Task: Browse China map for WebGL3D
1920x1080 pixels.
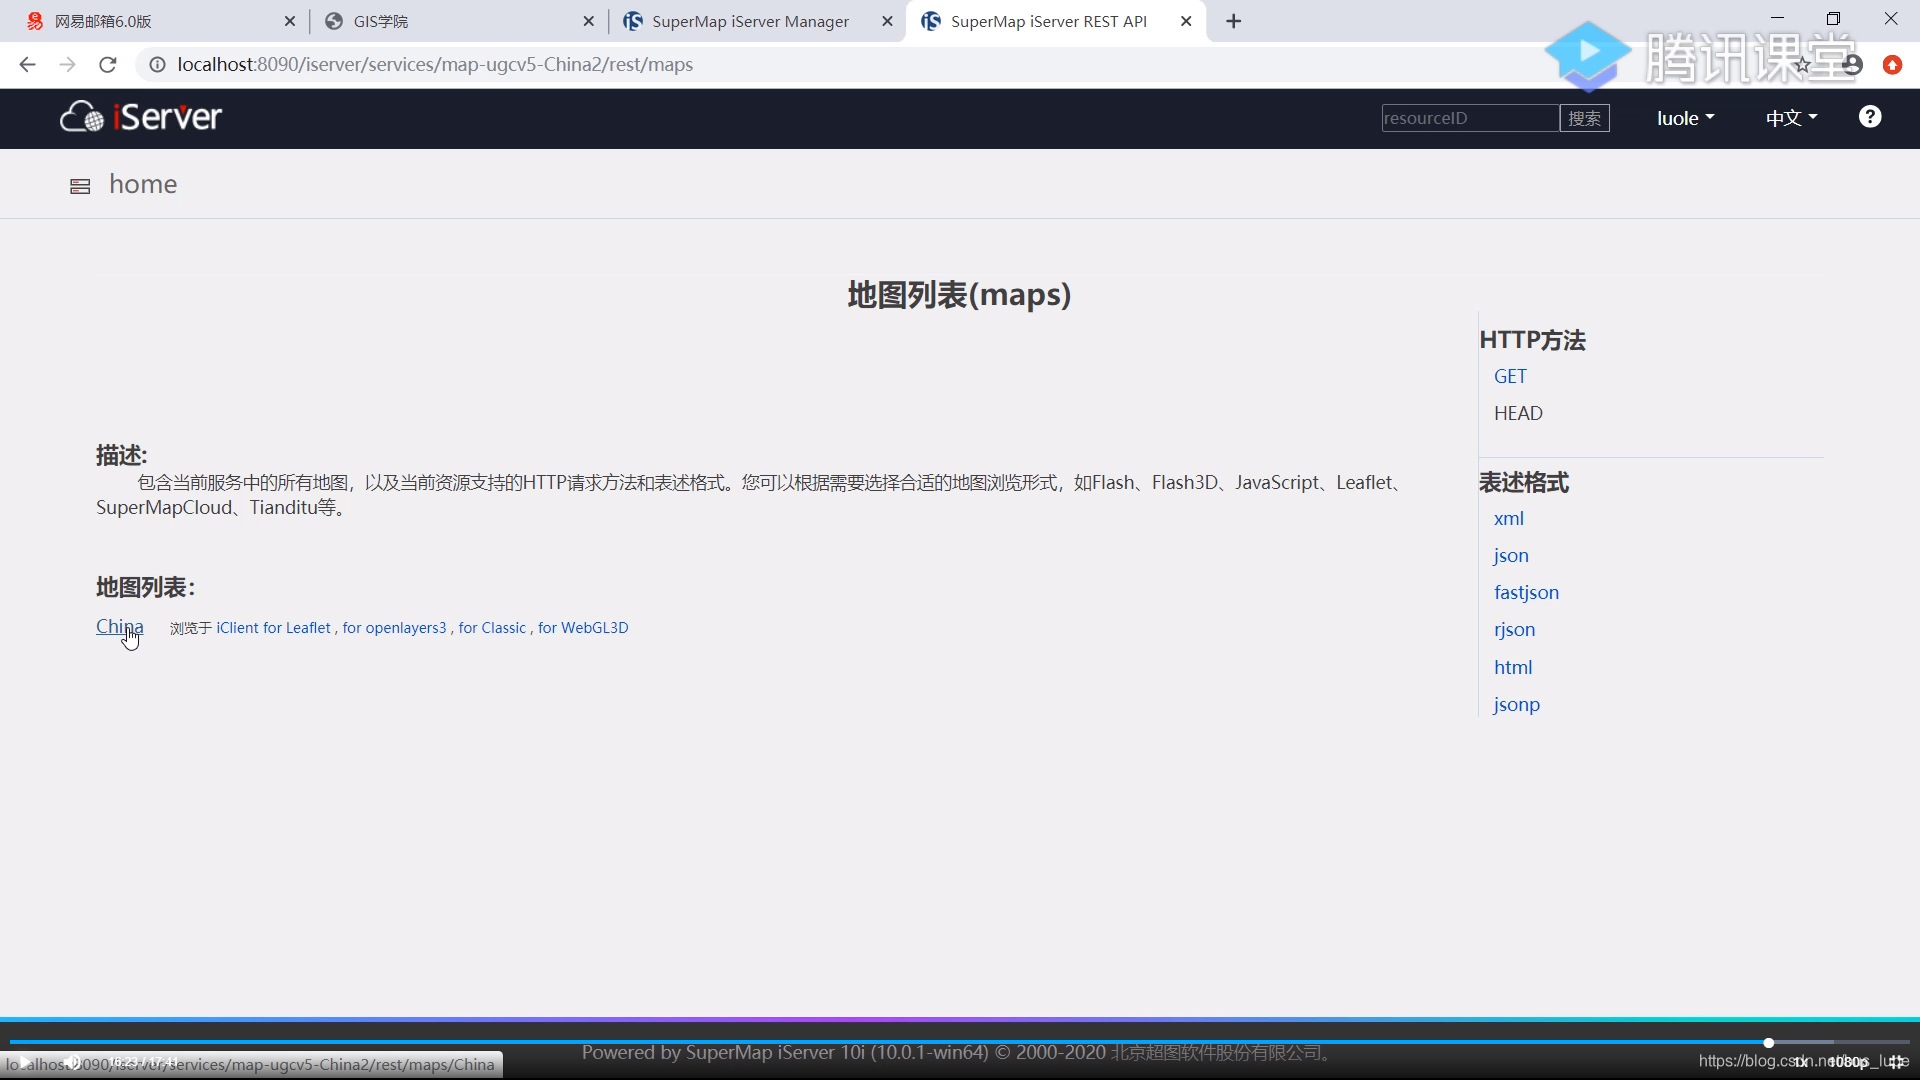Action: click(x=583, y=628)
